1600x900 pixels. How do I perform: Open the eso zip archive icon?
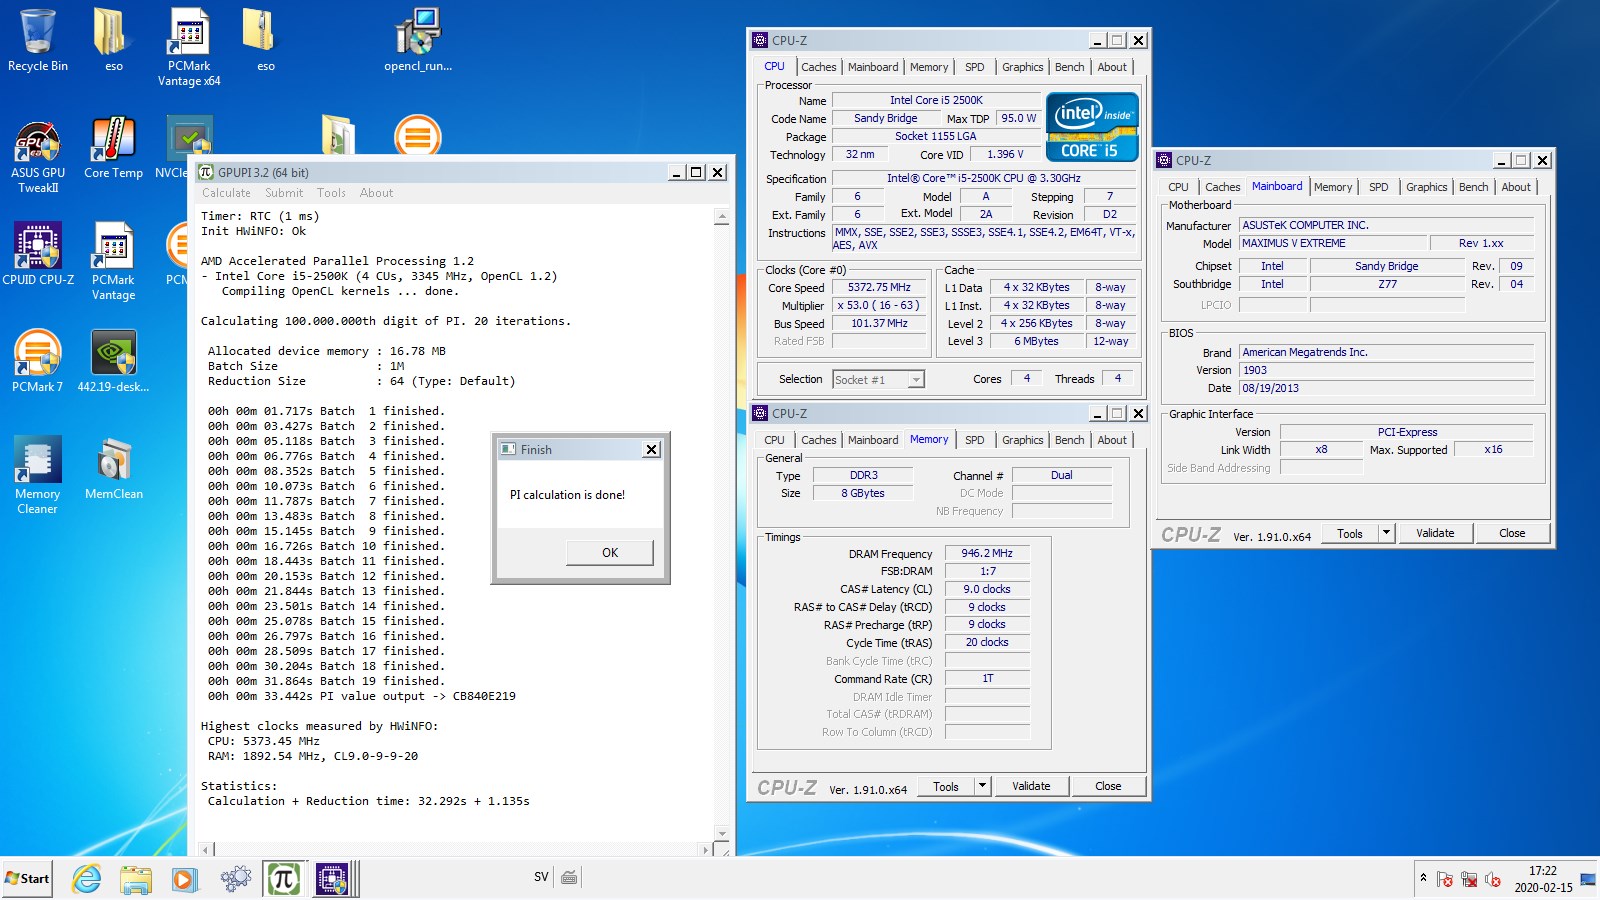(264, 40)
